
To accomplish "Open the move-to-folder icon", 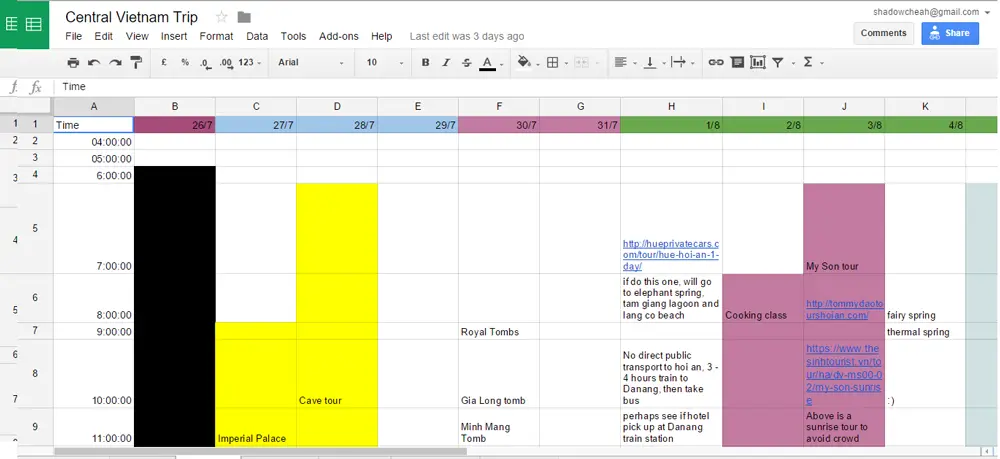I will click(x=244, y=17).
